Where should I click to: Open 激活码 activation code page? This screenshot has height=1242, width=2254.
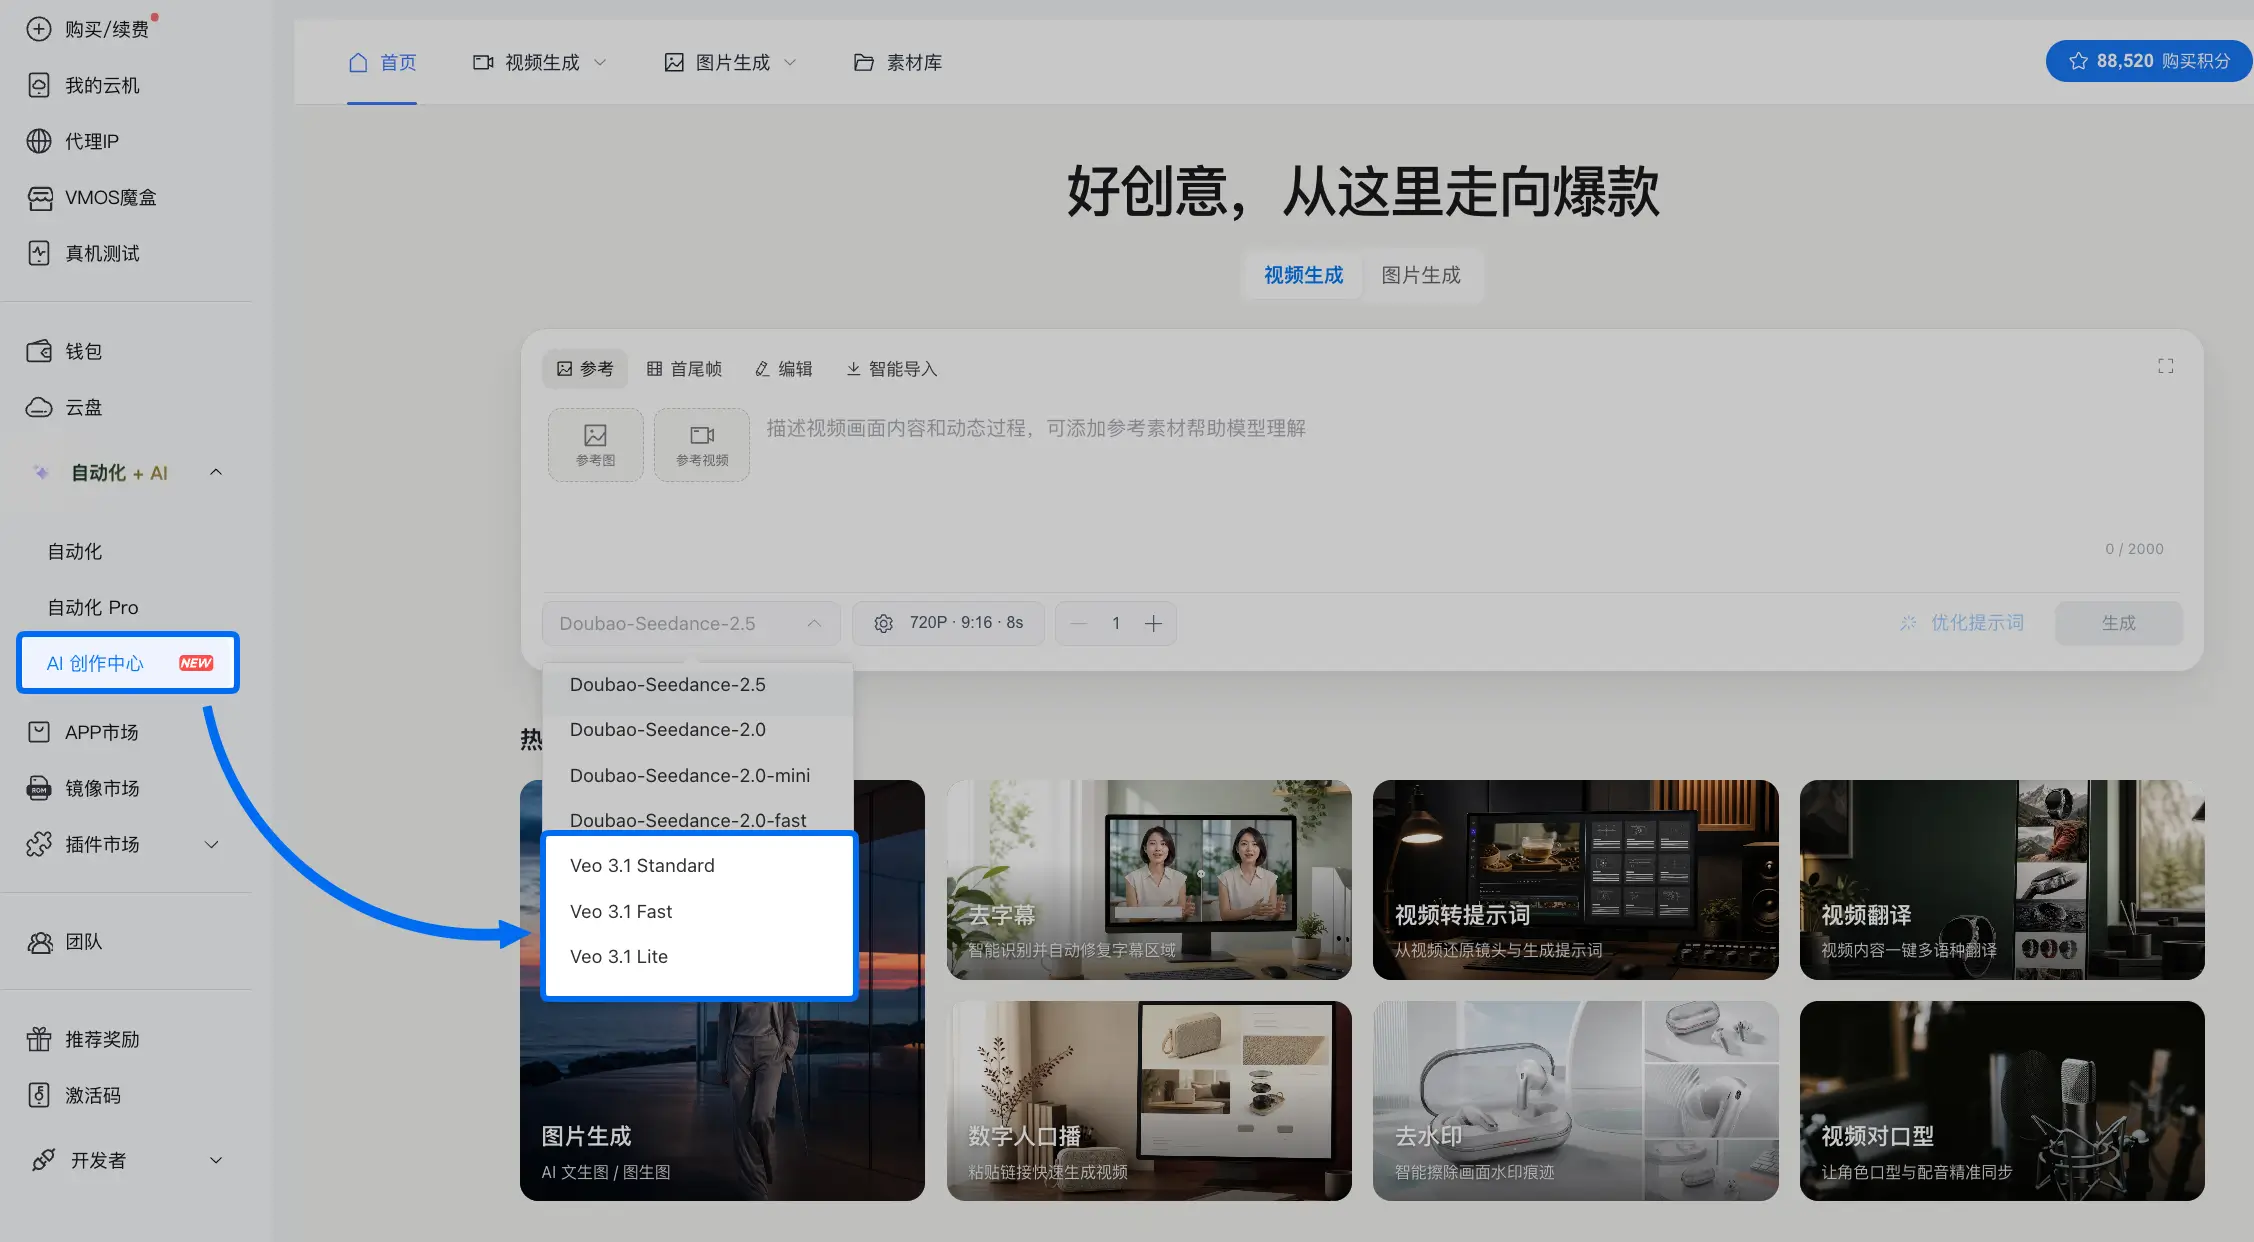(x=74, y=1095)
